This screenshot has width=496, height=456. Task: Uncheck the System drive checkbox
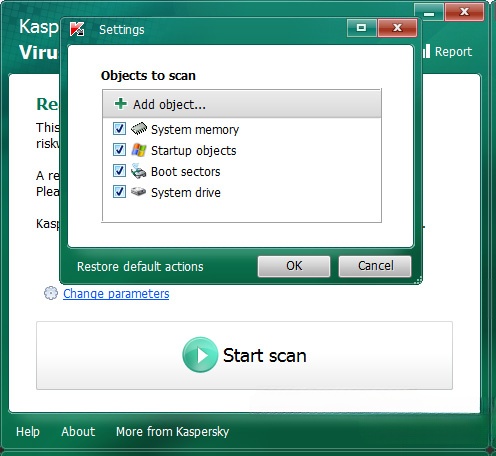[x=119, y=192]
